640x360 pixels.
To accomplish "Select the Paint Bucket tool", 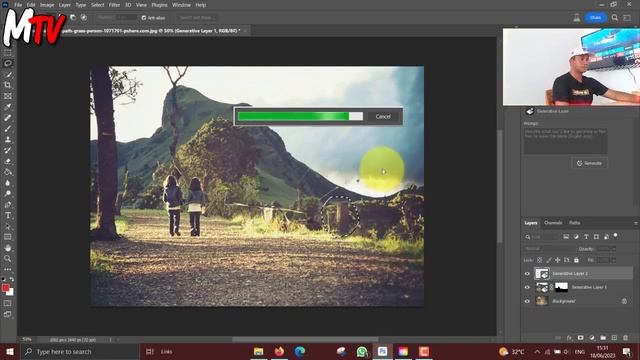I will click(8, 172).
